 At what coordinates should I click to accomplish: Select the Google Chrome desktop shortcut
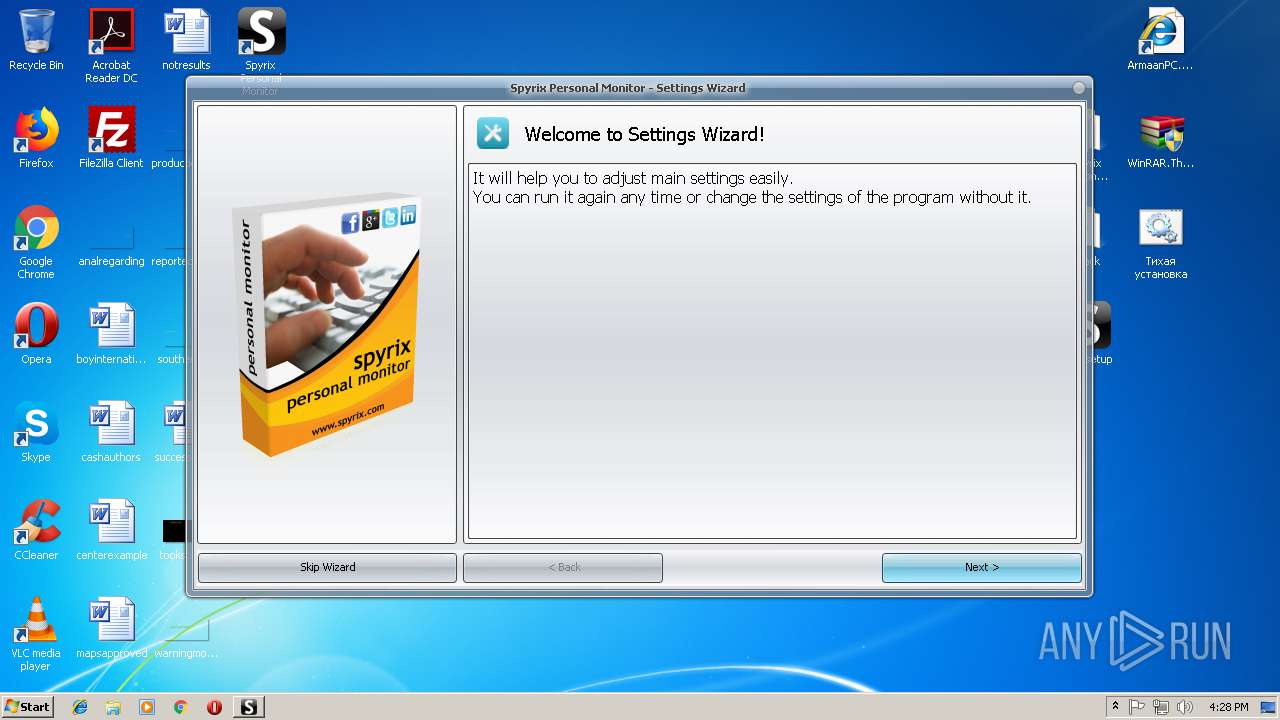pos(36,242)
